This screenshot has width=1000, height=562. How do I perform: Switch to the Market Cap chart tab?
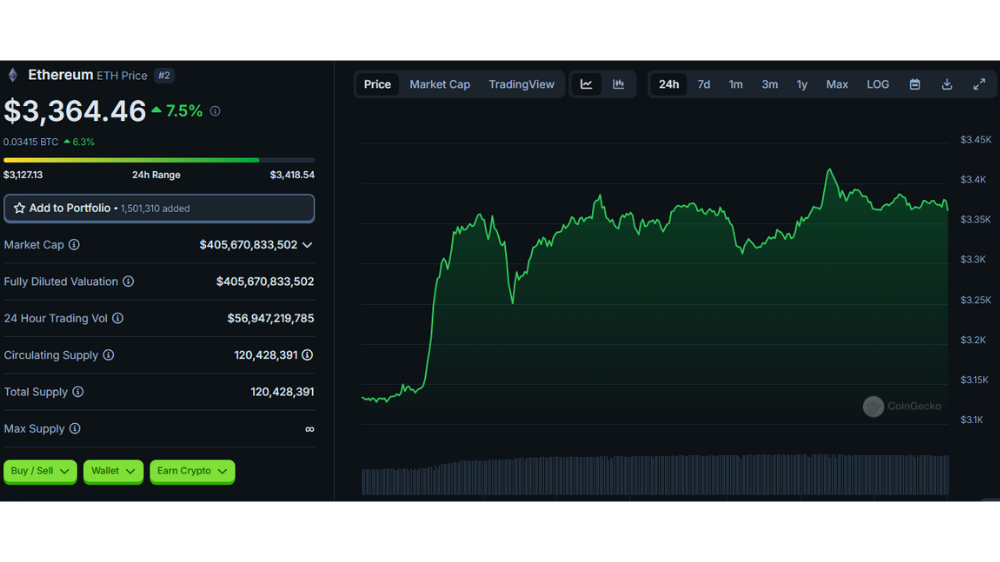click(x=439, y=84)
